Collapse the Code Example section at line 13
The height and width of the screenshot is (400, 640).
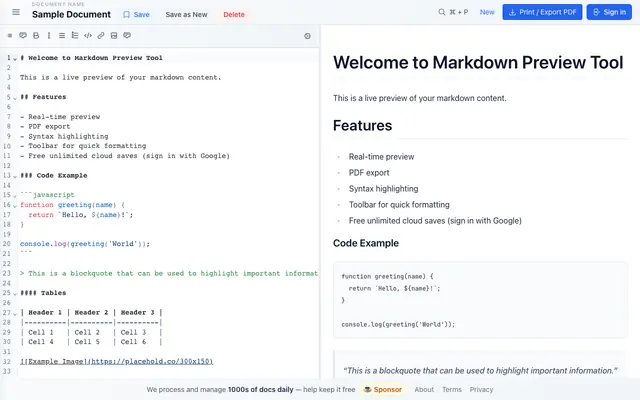[15, 176]
